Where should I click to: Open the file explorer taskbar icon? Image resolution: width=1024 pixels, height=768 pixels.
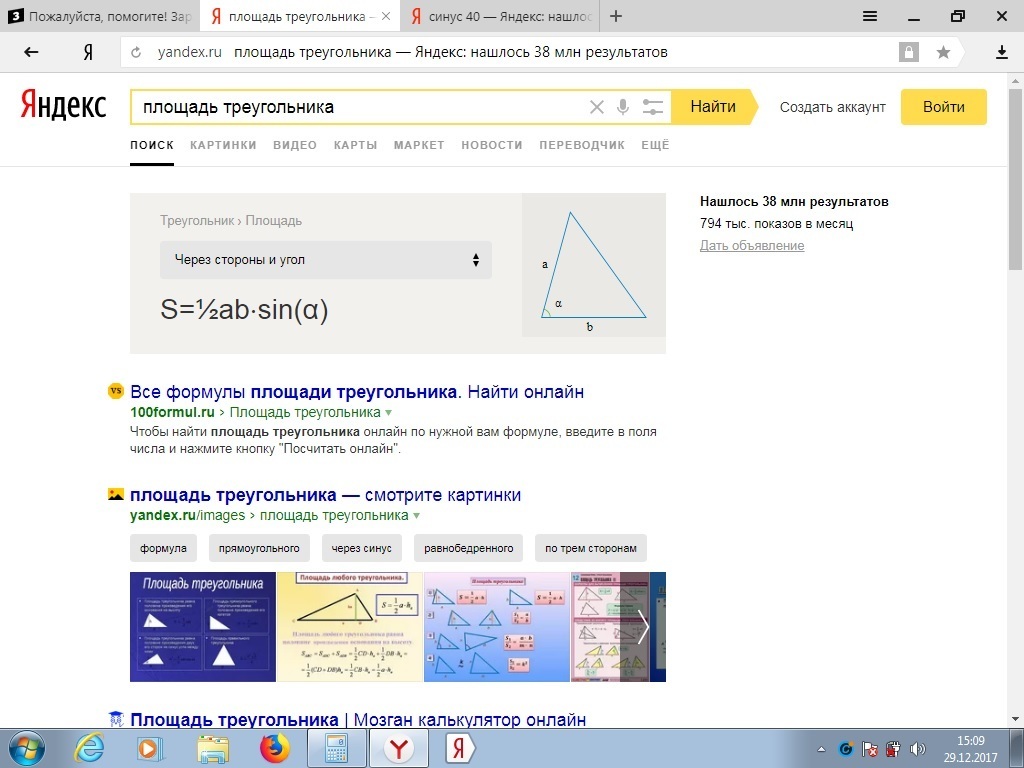(x=213, y=748)
